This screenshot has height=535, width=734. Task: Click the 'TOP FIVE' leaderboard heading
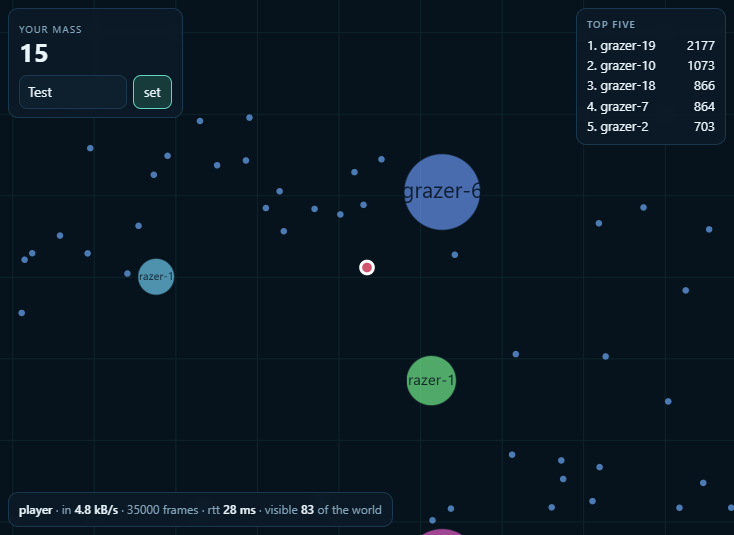click(611, 24)
